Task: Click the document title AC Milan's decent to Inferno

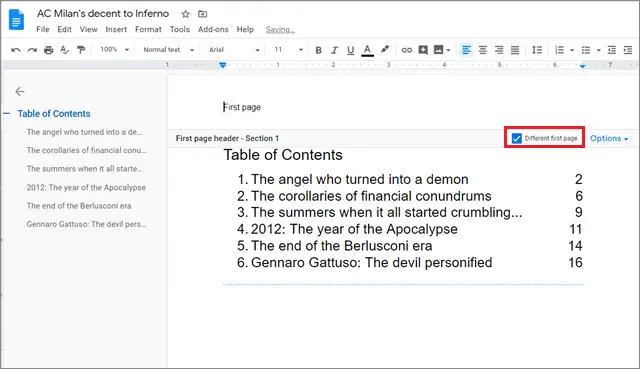Action: [x=103, y=13]
